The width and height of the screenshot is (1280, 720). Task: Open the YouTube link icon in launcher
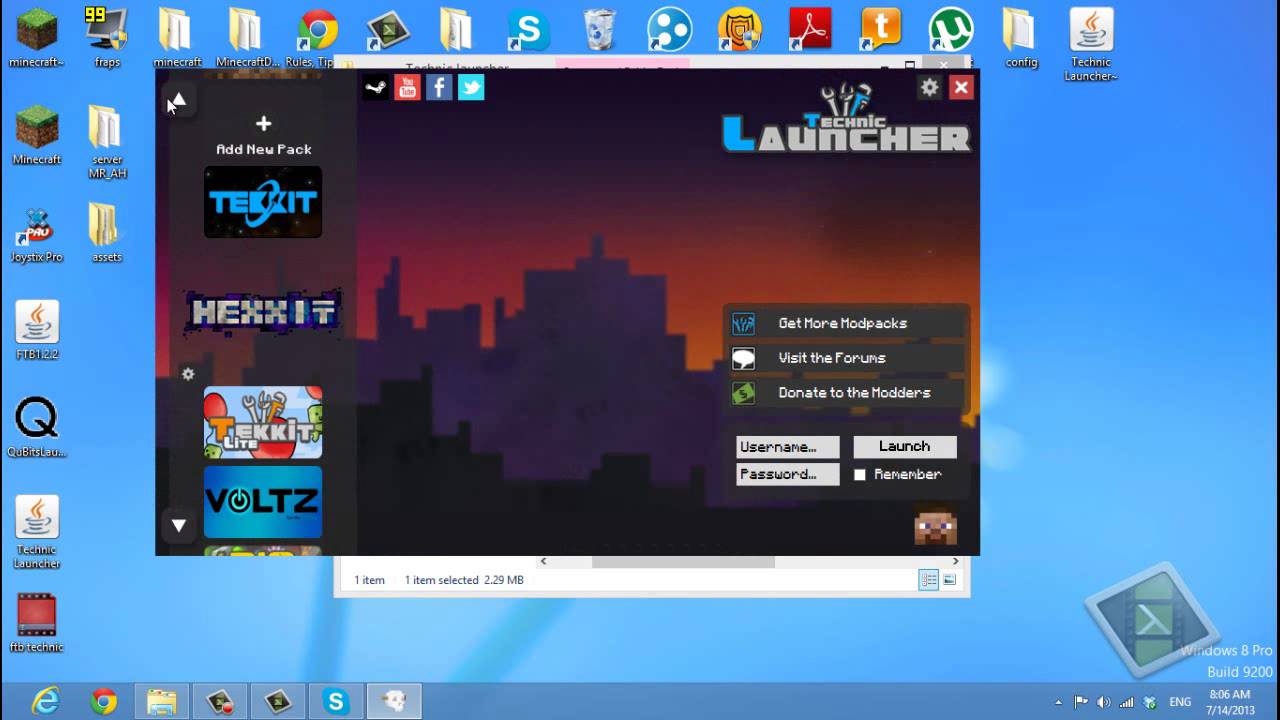[407, 88]
